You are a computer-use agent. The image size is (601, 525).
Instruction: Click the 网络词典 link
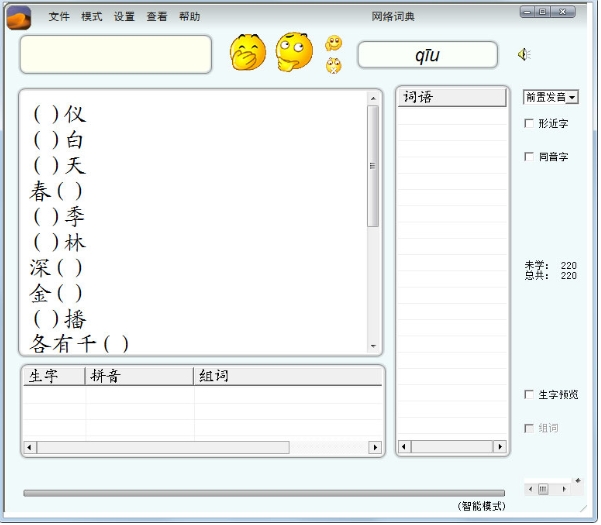pos(393,16)
